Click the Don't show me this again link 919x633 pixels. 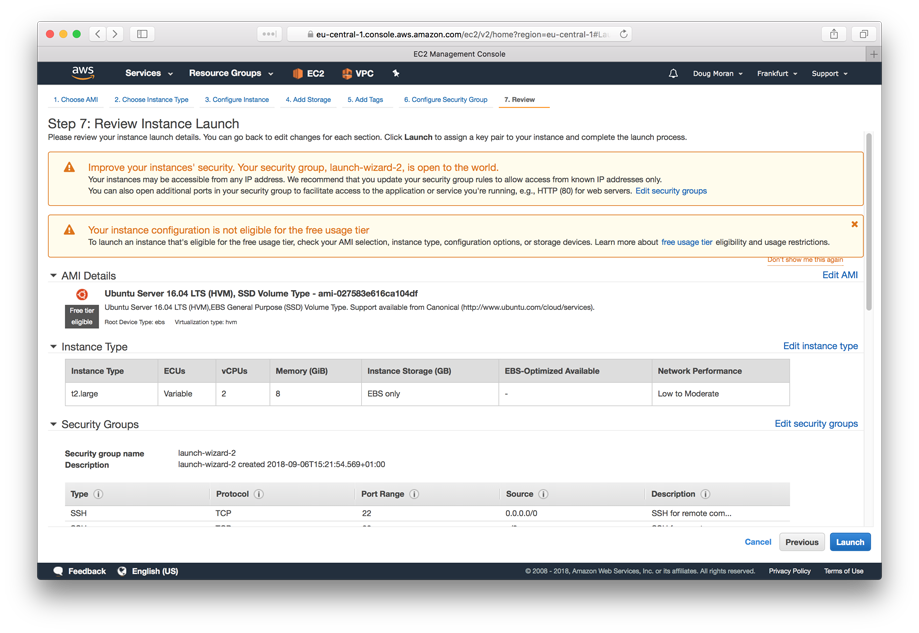pyautogui.click(x=805, y=260)
